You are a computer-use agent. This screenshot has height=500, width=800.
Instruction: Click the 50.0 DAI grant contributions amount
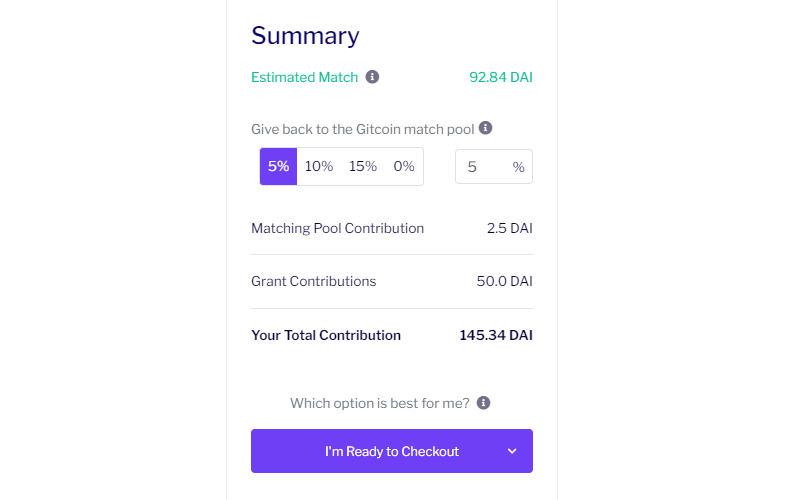click(x=505, y=281)
